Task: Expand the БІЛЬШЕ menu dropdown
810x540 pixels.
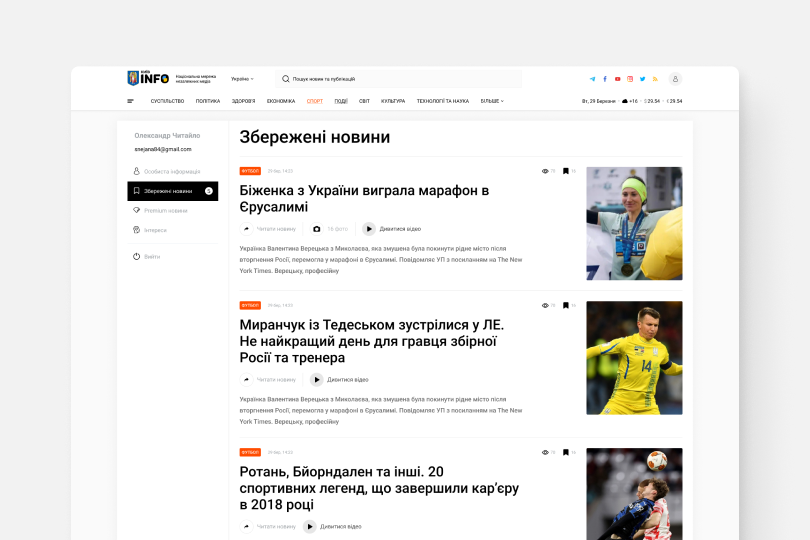Action: coord(492,101)
